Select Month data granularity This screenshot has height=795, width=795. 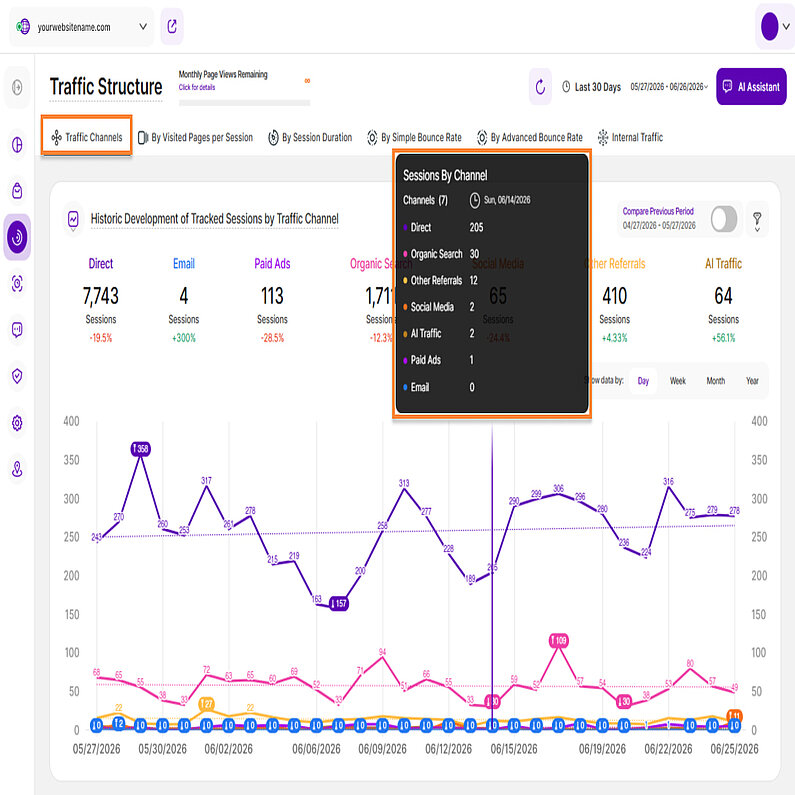point(715,381)
